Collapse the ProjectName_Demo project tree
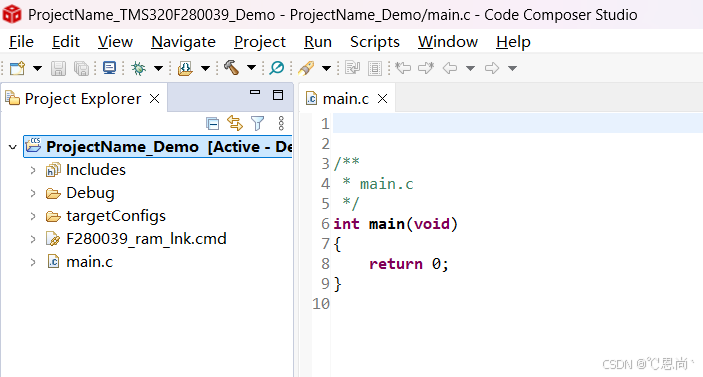Image resolution: width=703 pixels, height=377 pixels. tap(13, 147)
